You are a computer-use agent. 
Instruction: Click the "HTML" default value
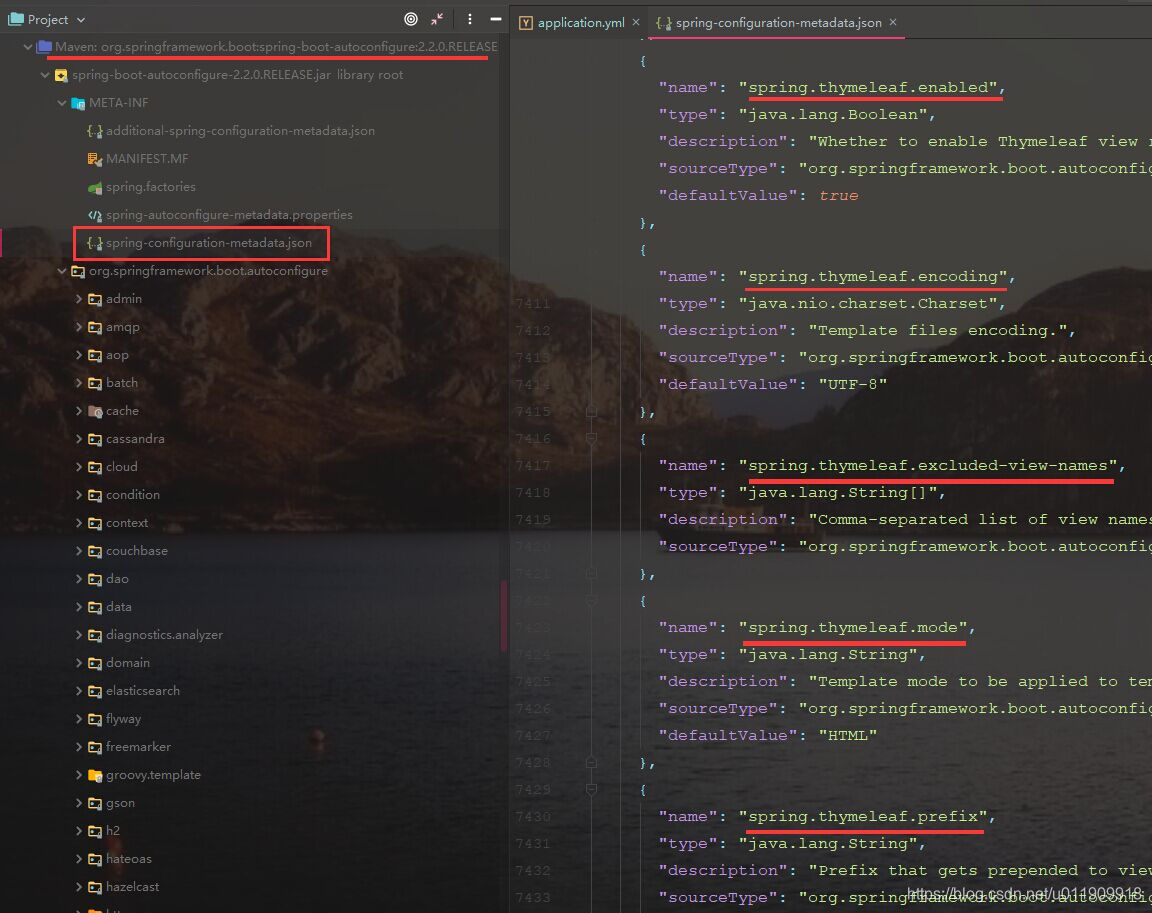tap(848, 735)
